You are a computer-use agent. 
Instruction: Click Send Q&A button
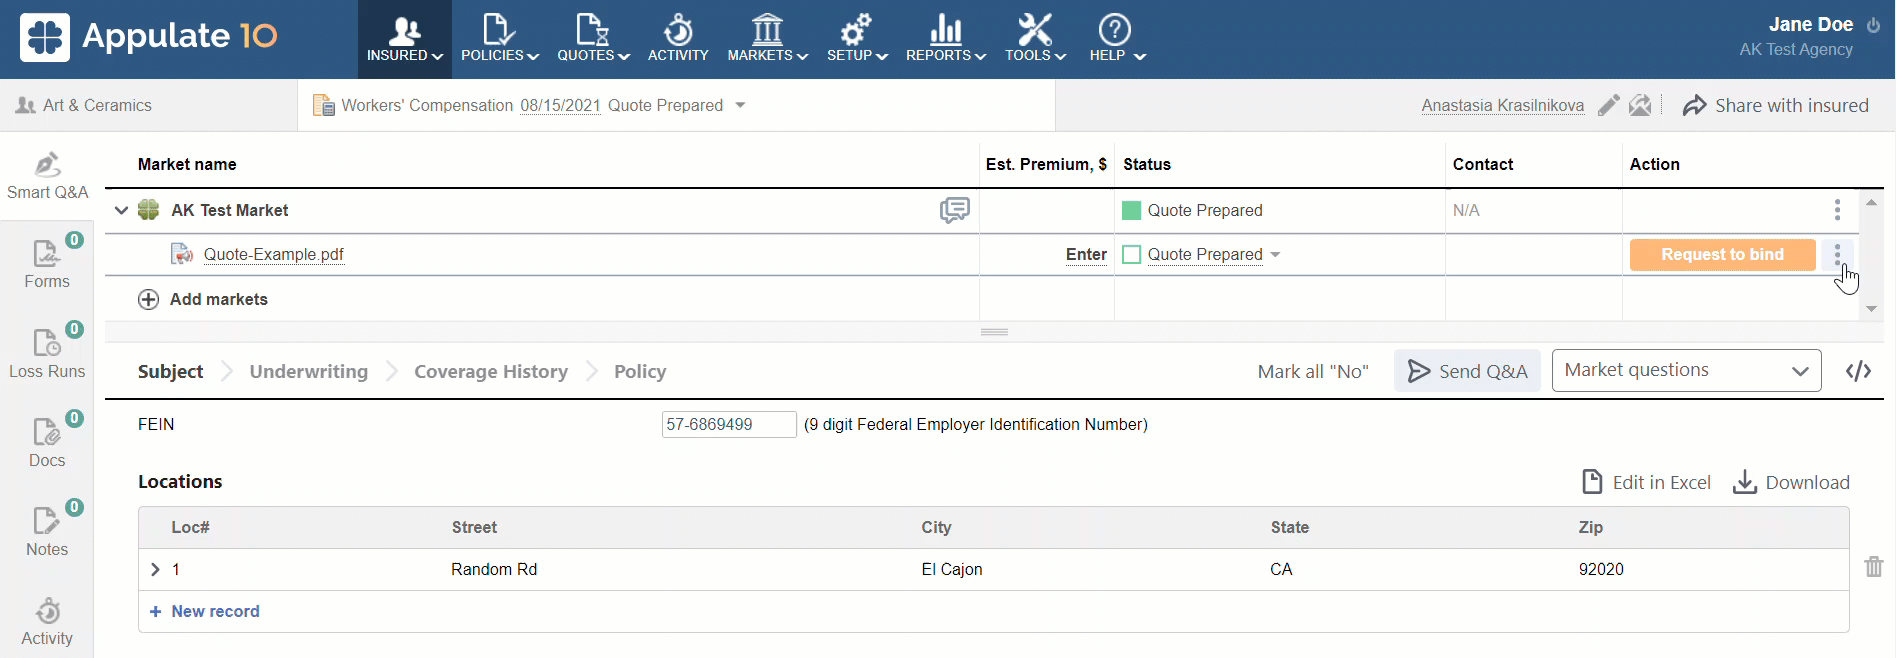1467,371
